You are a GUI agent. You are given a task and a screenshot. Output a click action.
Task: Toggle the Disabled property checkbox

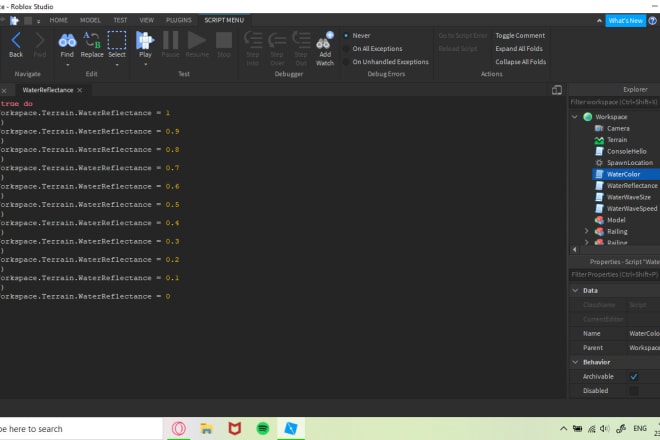point(633,391)
